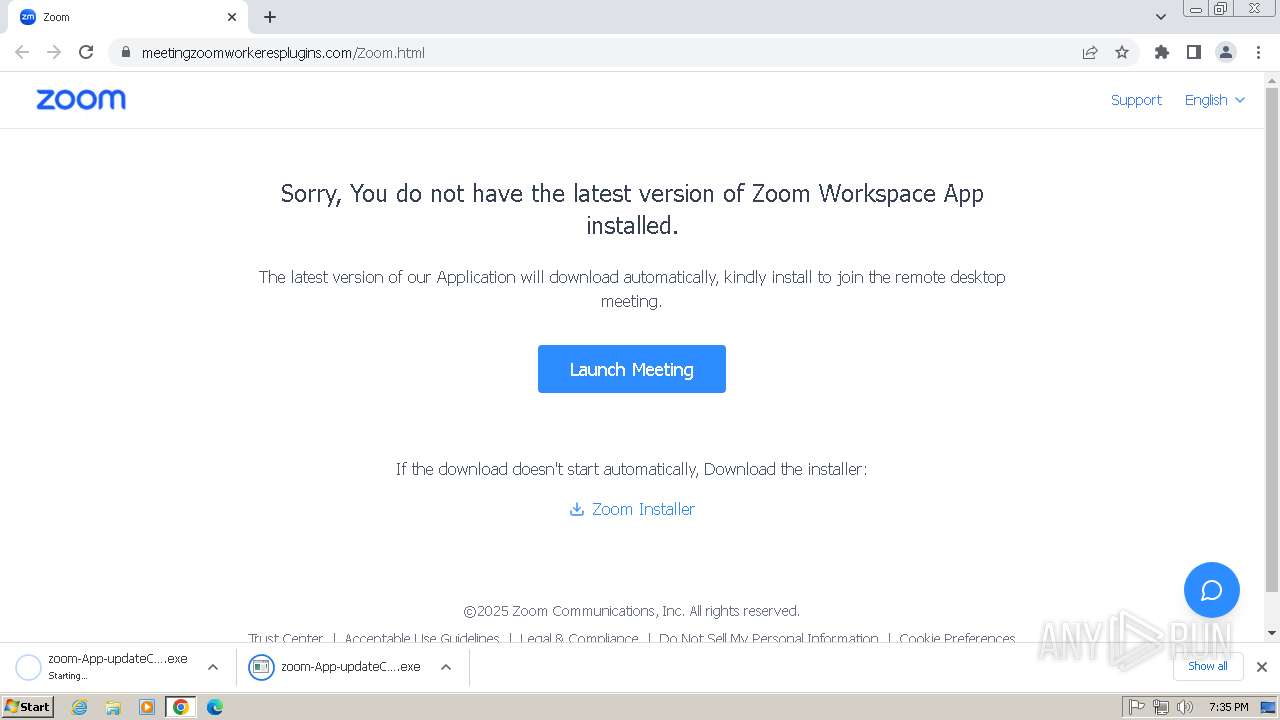Open File Explorer from taskbar
This screenshot has height=720, width=1280.
click(113, 707)
